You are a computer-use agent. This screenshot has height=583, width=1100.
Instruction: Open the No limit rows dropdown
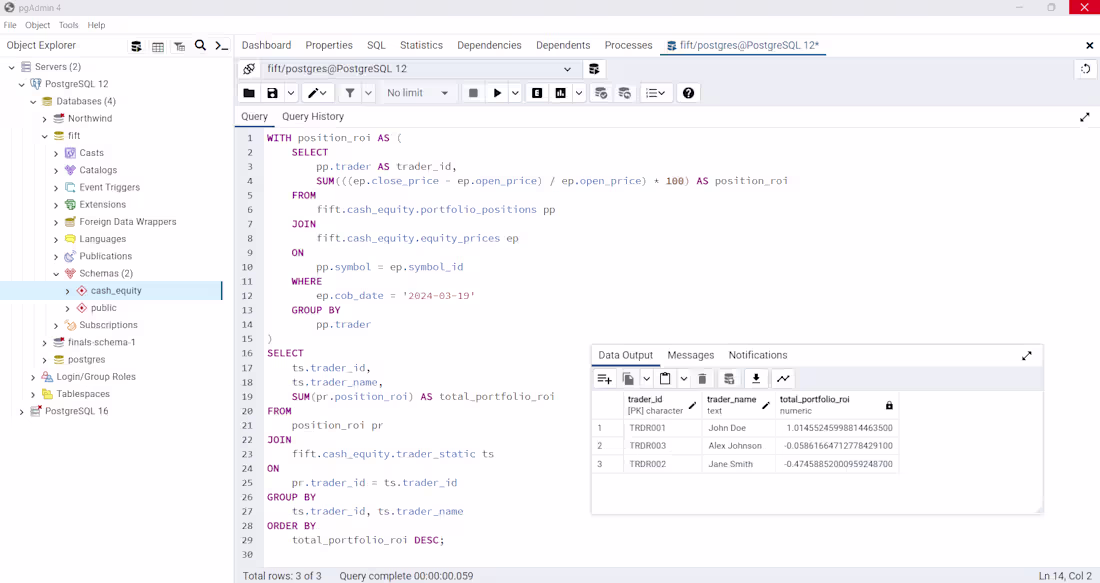416,92
